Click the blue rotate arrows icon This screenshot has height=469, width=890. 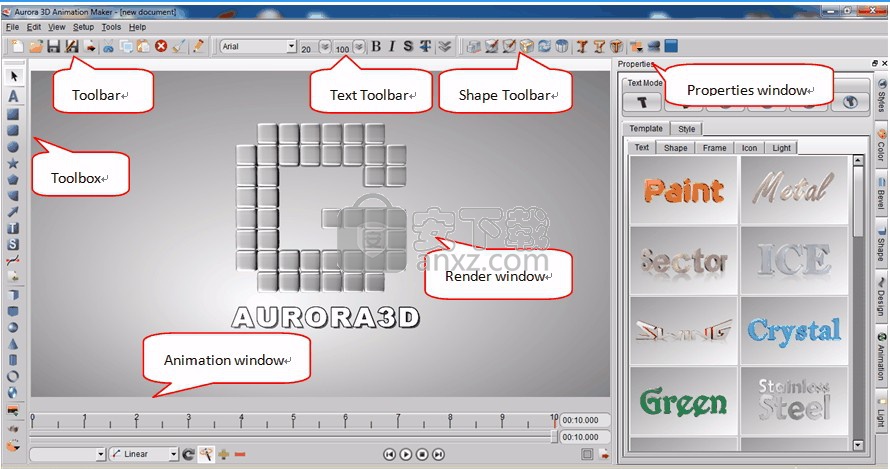click(x=544, y=47)
